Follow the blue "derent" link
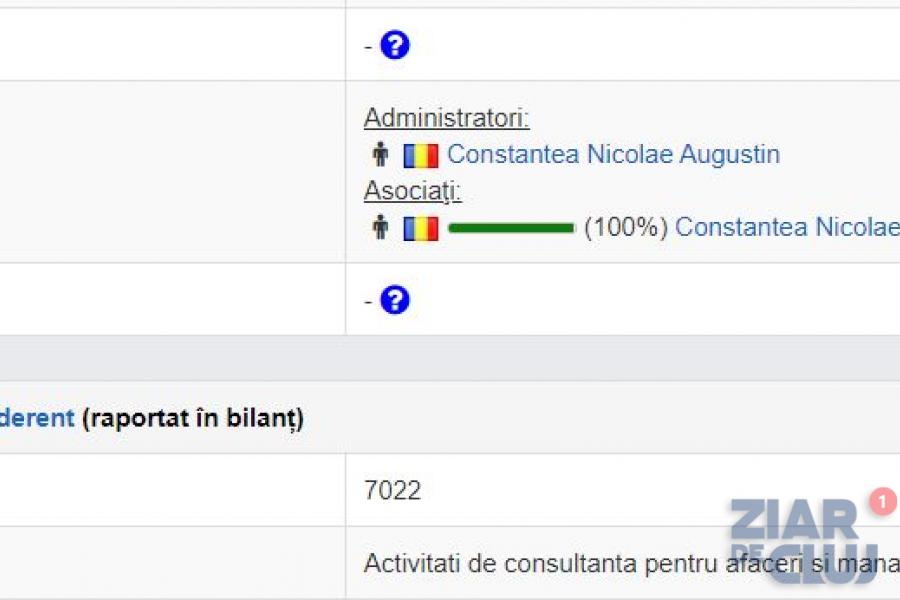 [37, 418]
